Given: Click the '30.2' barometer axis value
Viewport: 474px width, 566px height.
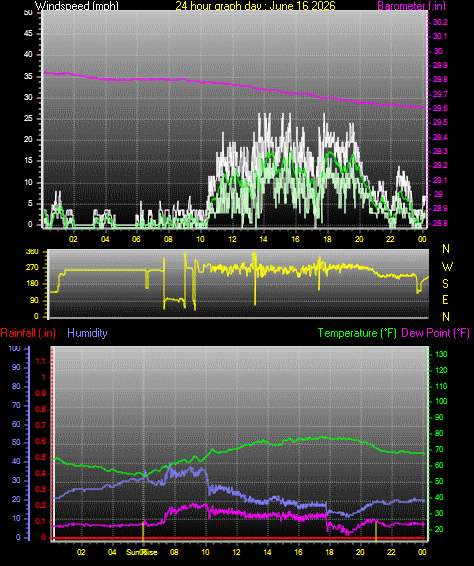Looking at the screenshot, I should [440, 22].
